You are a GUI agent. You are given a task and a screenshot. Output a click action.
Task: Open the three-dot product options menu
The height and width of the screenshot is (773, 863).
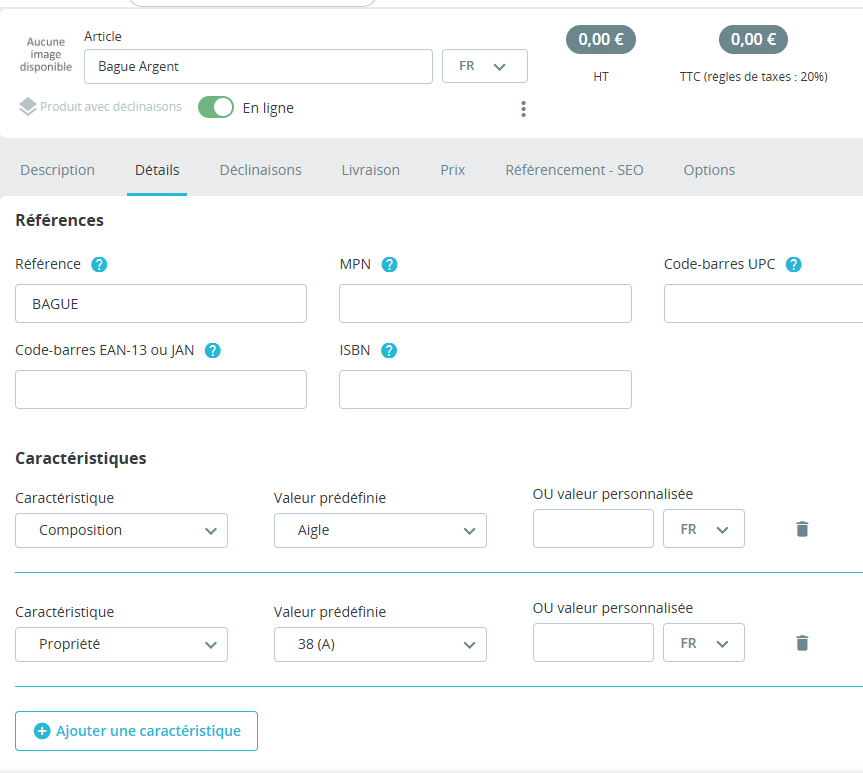[523, 109]
